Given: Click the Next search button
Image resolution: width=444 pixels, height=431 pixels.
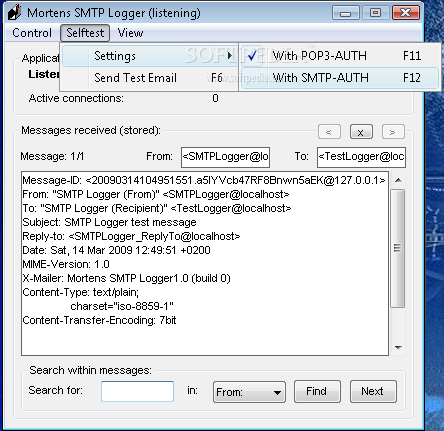Looking at the screenshot, I should (373, 391).
